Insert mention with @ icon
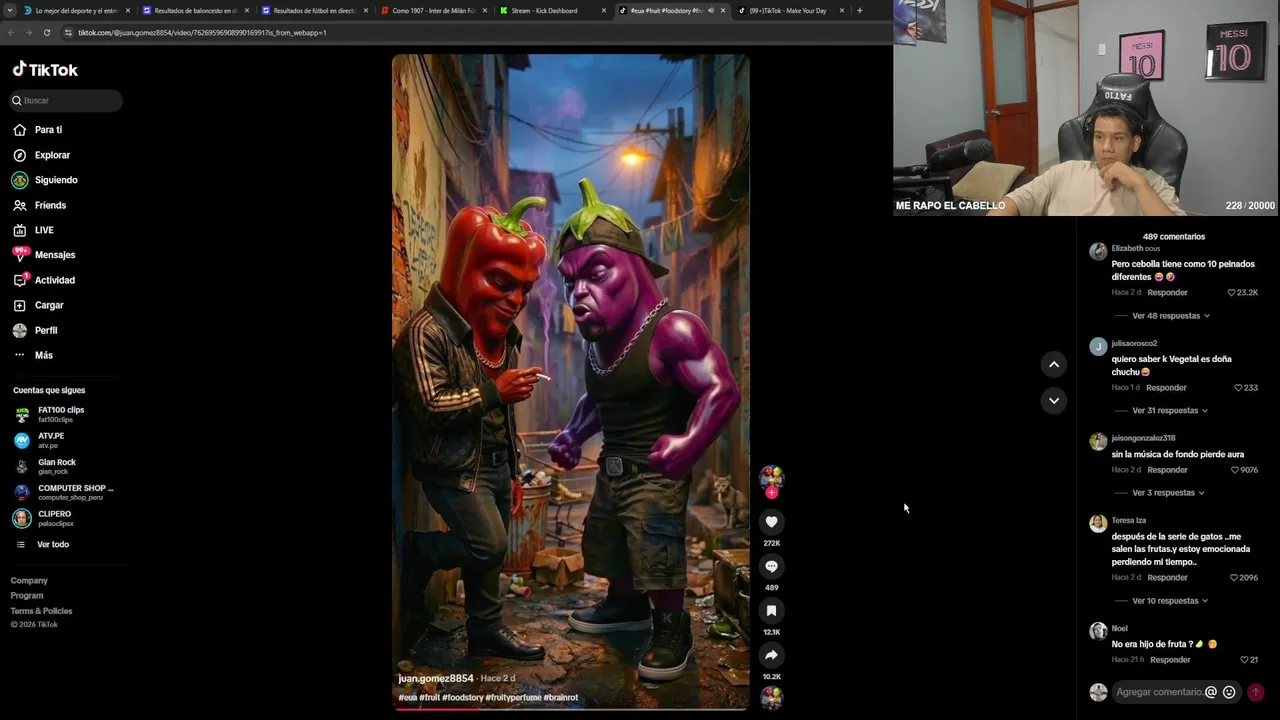Image resolution: width=1280 pixels, height=720 pixels. (x=1211, y=692)
